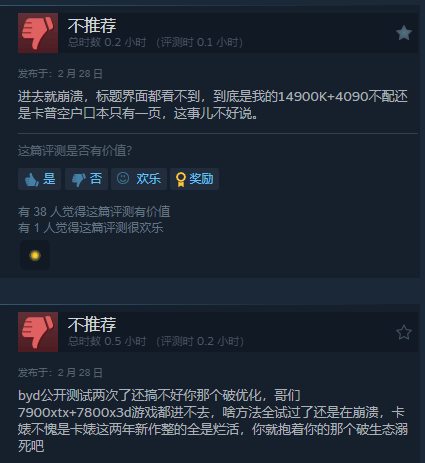Viewport: 425px width, 463px height.
Task: Click the playtime text 总时数 0.2 小时
Action: coord(107,42)
